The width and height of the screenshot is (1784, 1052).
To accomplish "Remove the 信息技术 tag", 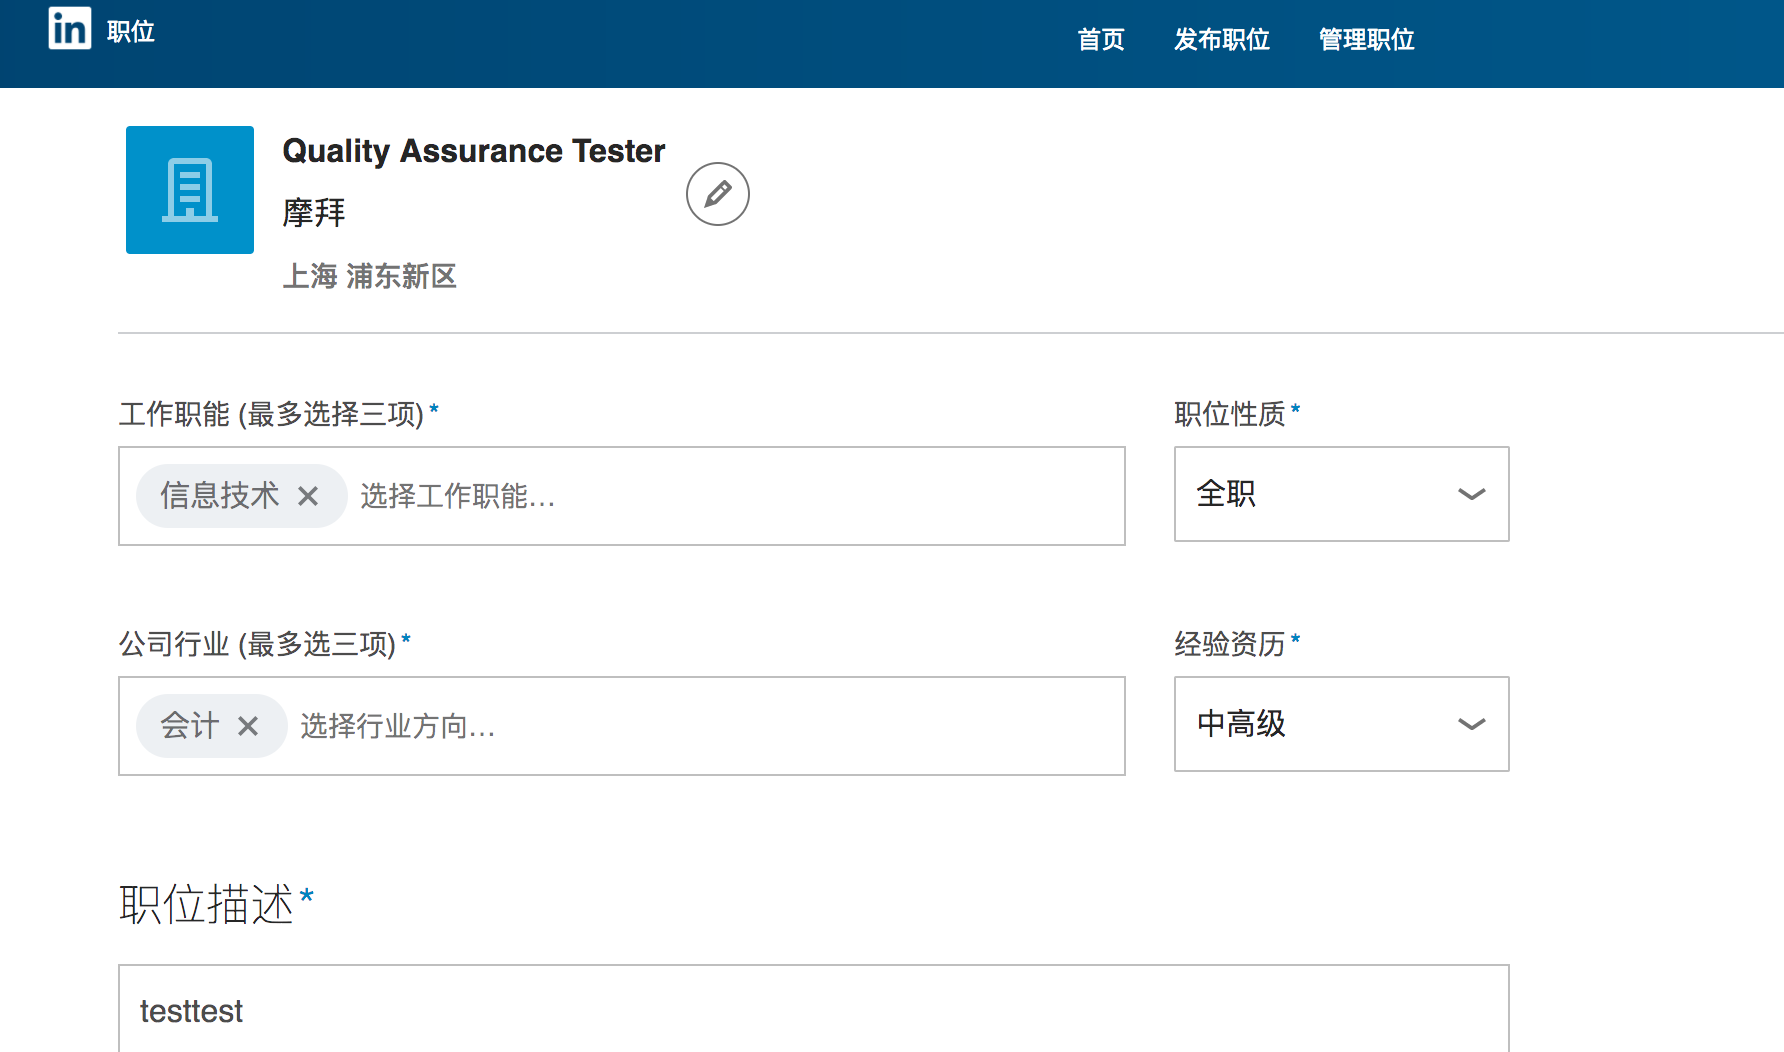I will [x=308, y=496].
